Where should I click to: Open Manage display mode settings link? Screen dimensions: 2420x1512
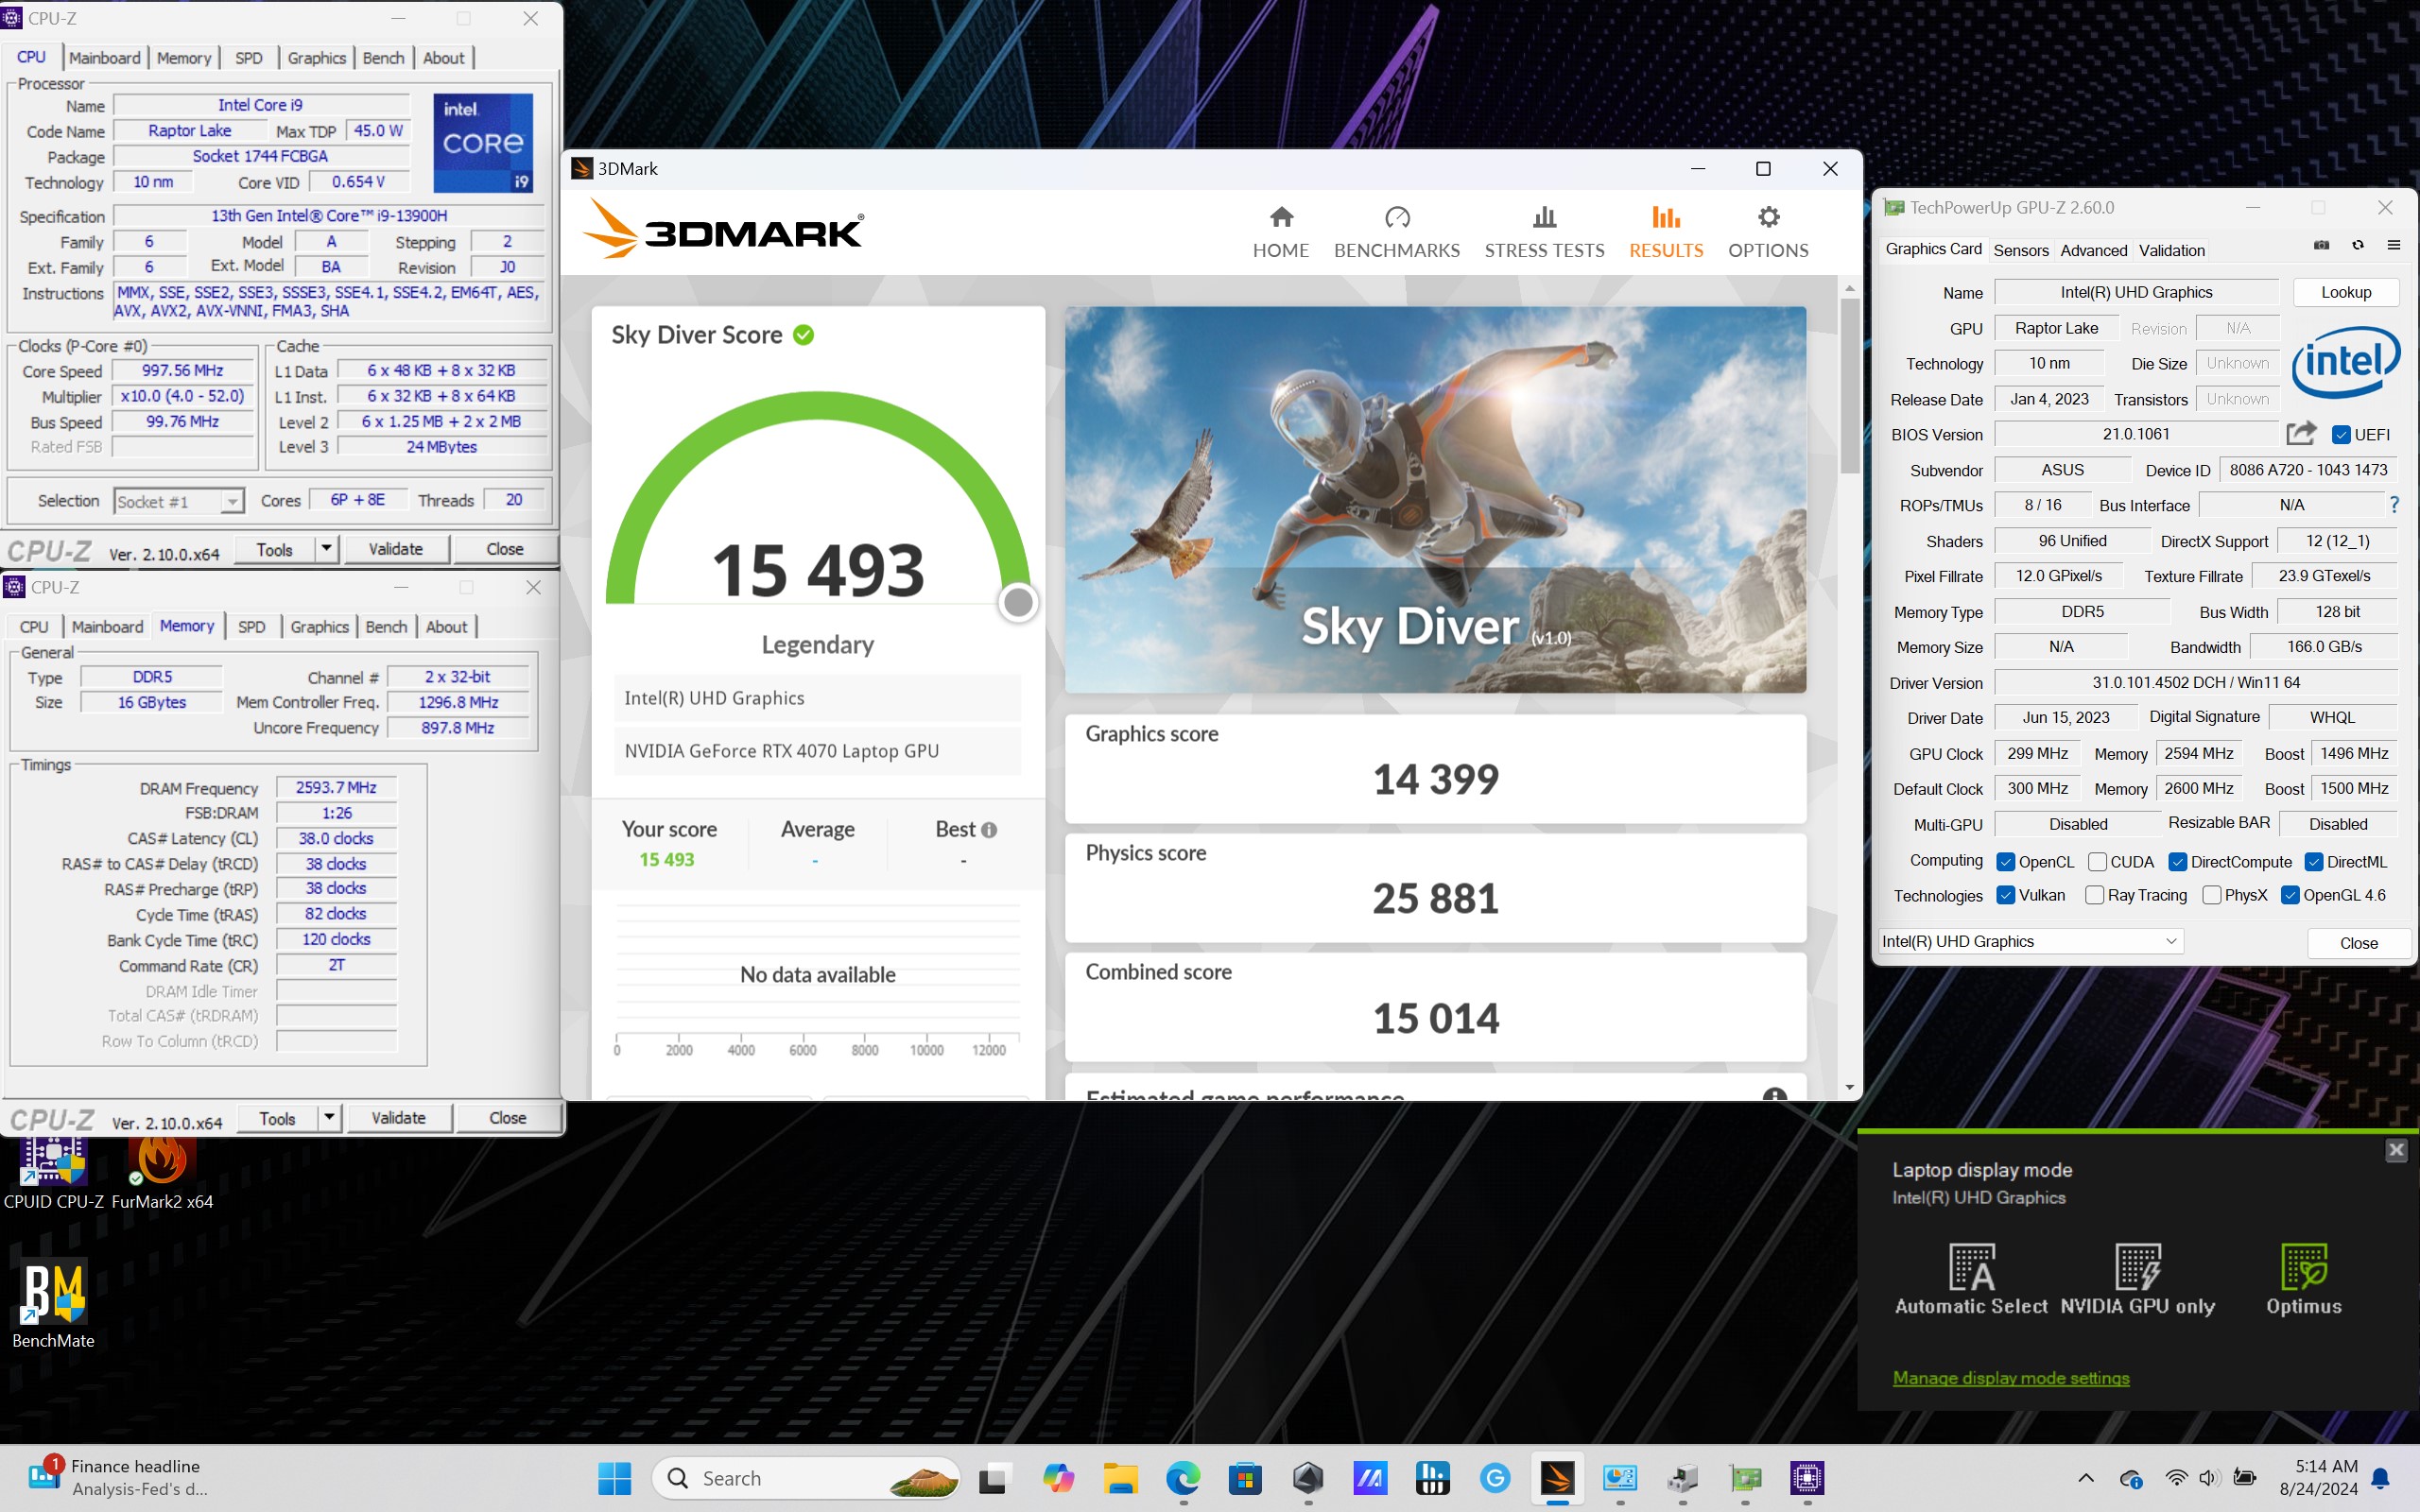pos(2010,1378)
